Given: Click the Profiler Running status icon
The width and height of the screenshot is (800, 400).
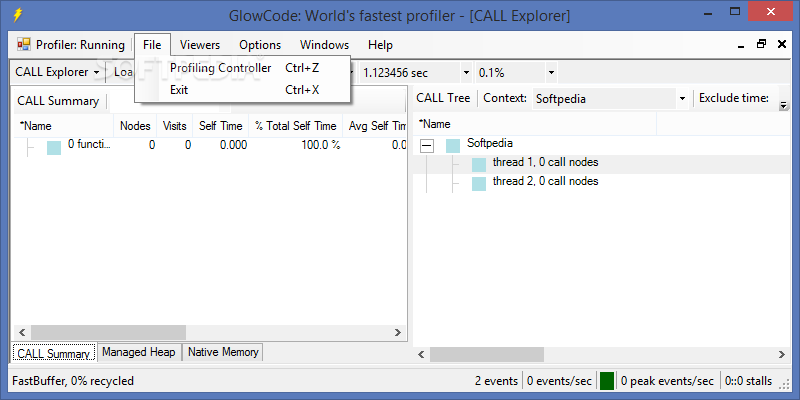Looking at the screenshot, I should coord(23,45).
